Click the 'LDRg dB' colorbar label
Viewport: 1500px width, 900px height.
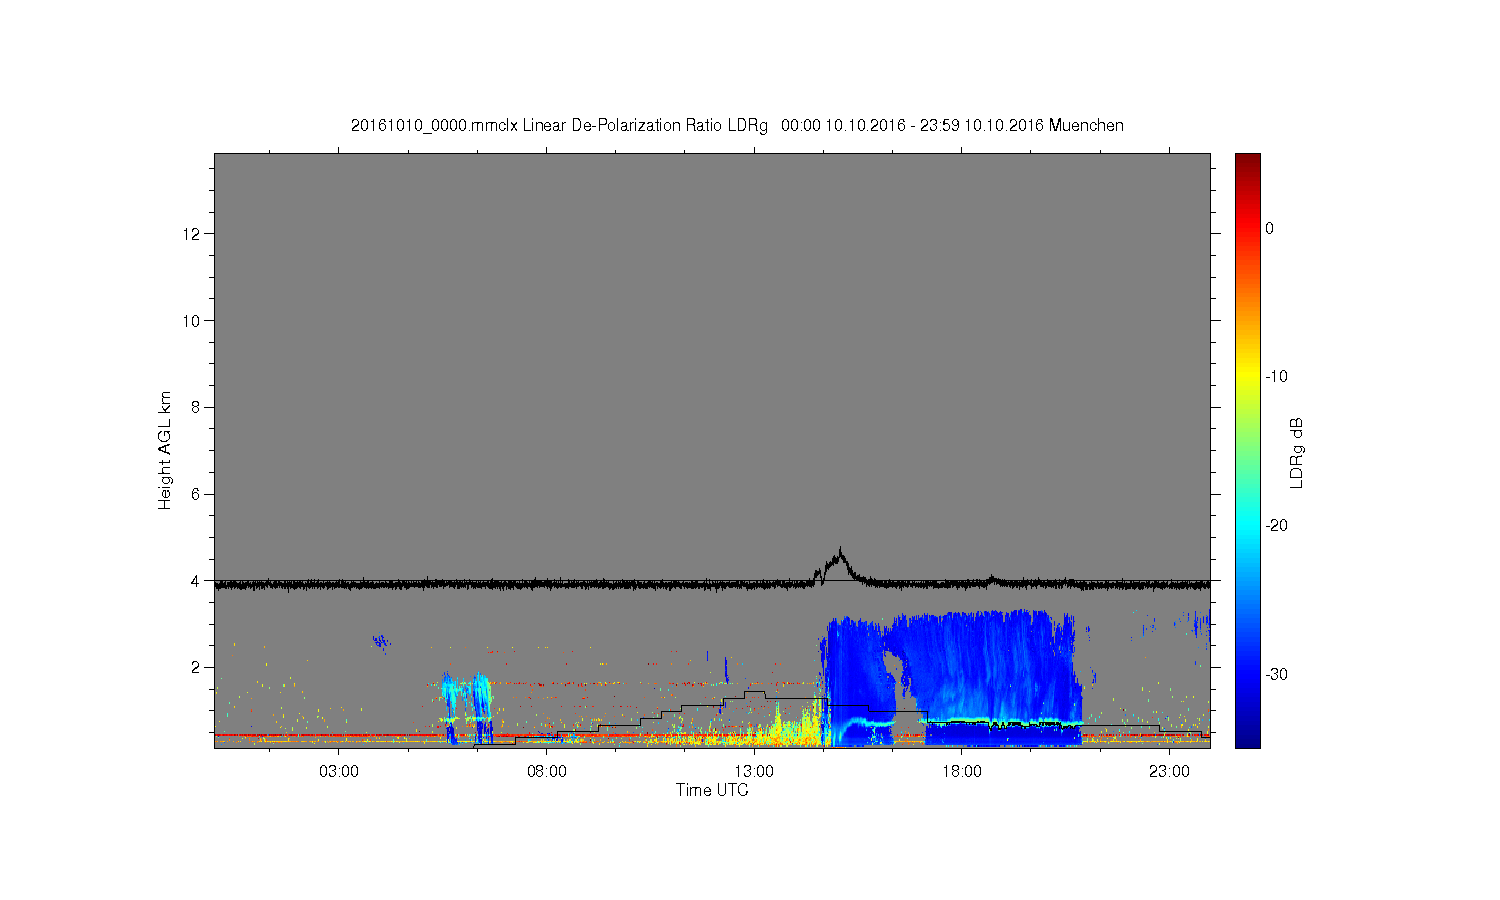(1297, 452)
